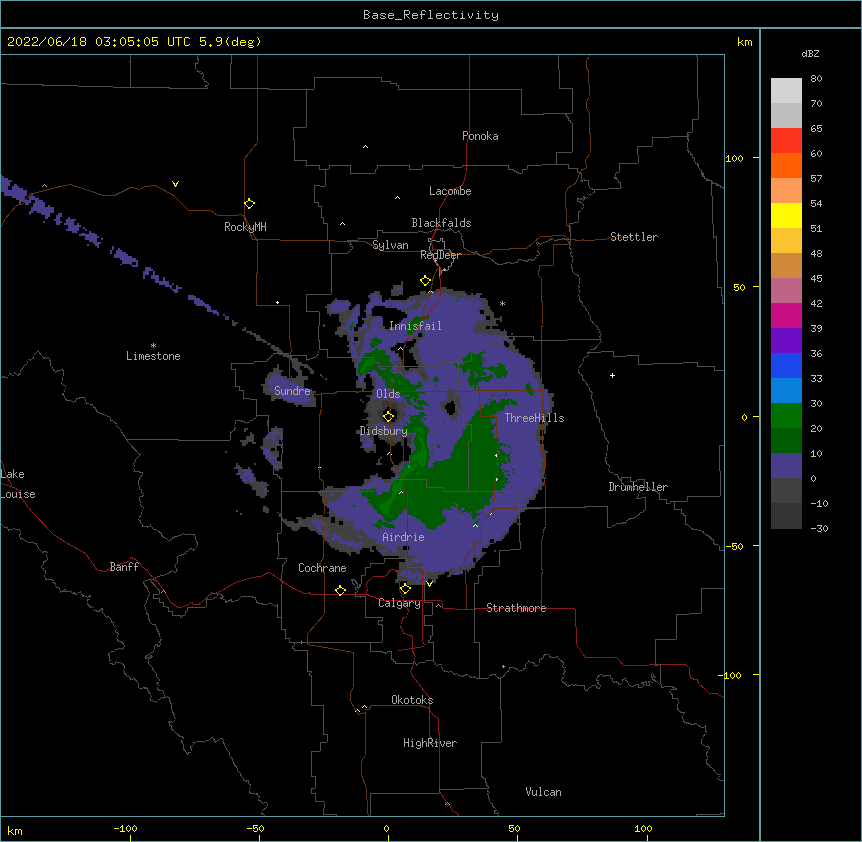
Task: Click the white plus marker northwest of Drumheller
Action: pos(612,375)
